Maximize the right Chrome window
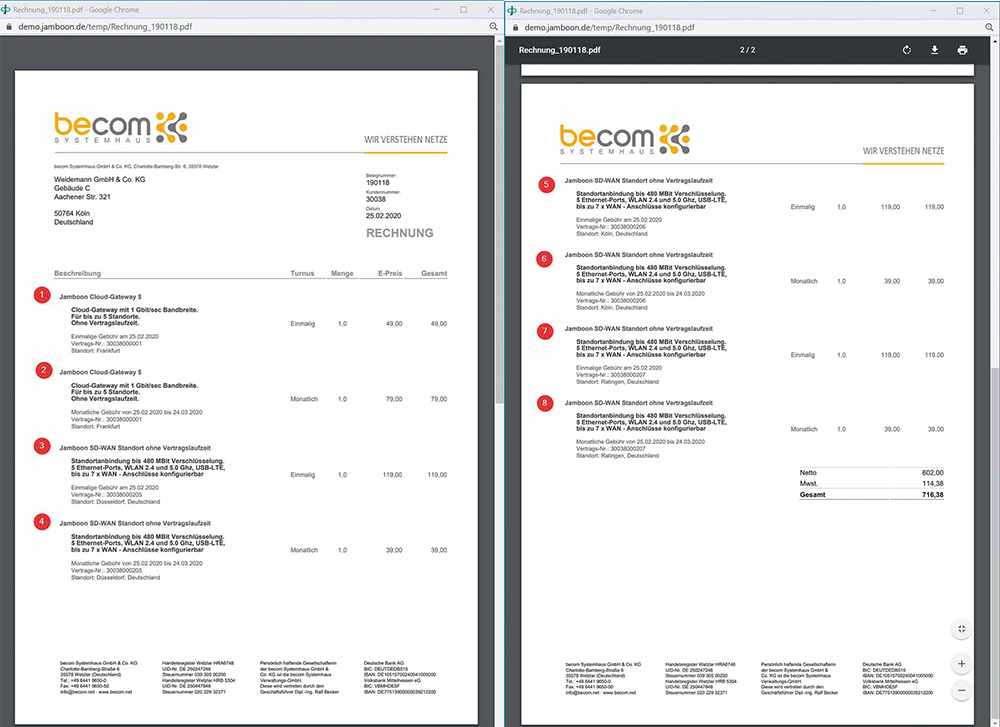Viewport: 1000px width, 727px height. pyautogui.click(x=960, y=10)
